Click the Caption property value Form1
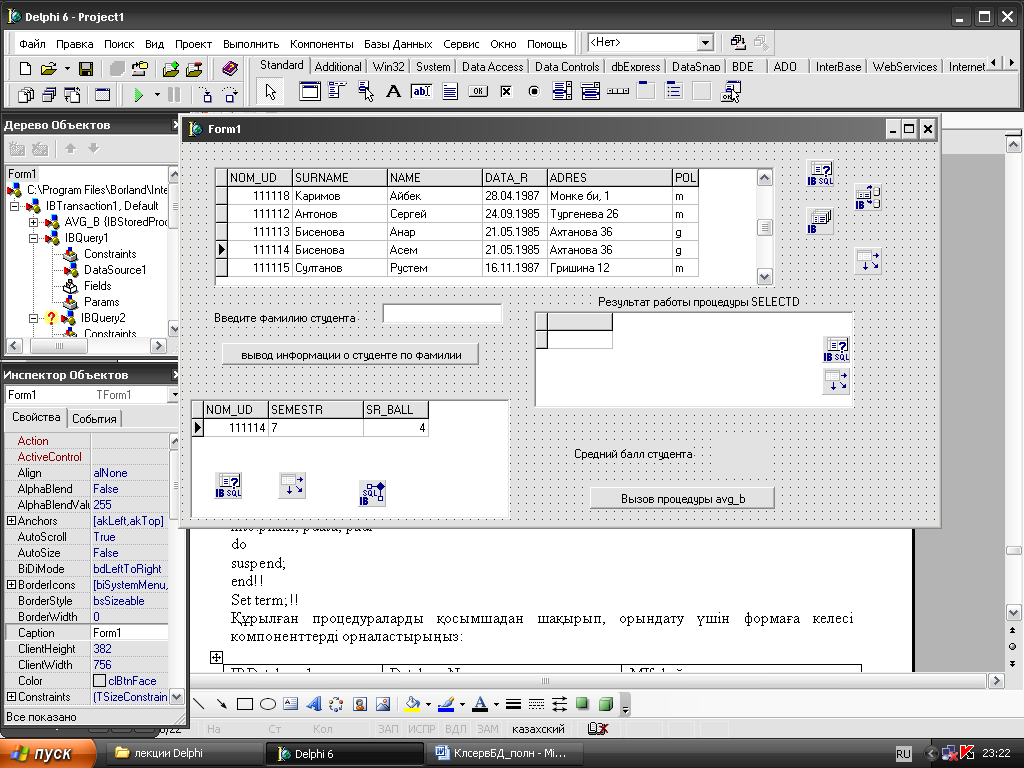 point(129,633)
